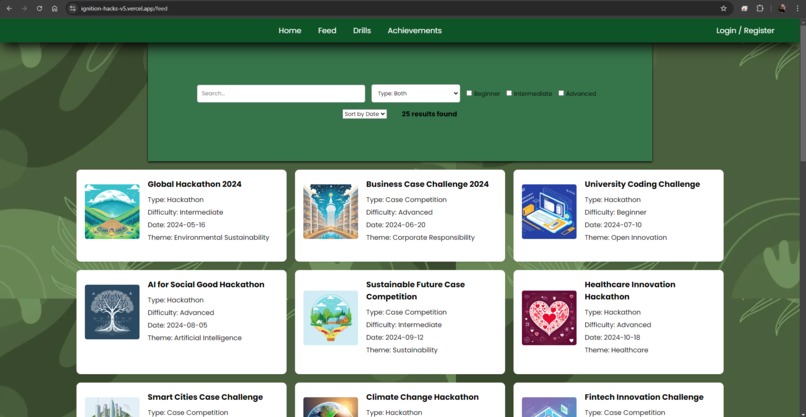The image size is (806, 417).
Task: Click the browser home icon
Action: [54, 9]
